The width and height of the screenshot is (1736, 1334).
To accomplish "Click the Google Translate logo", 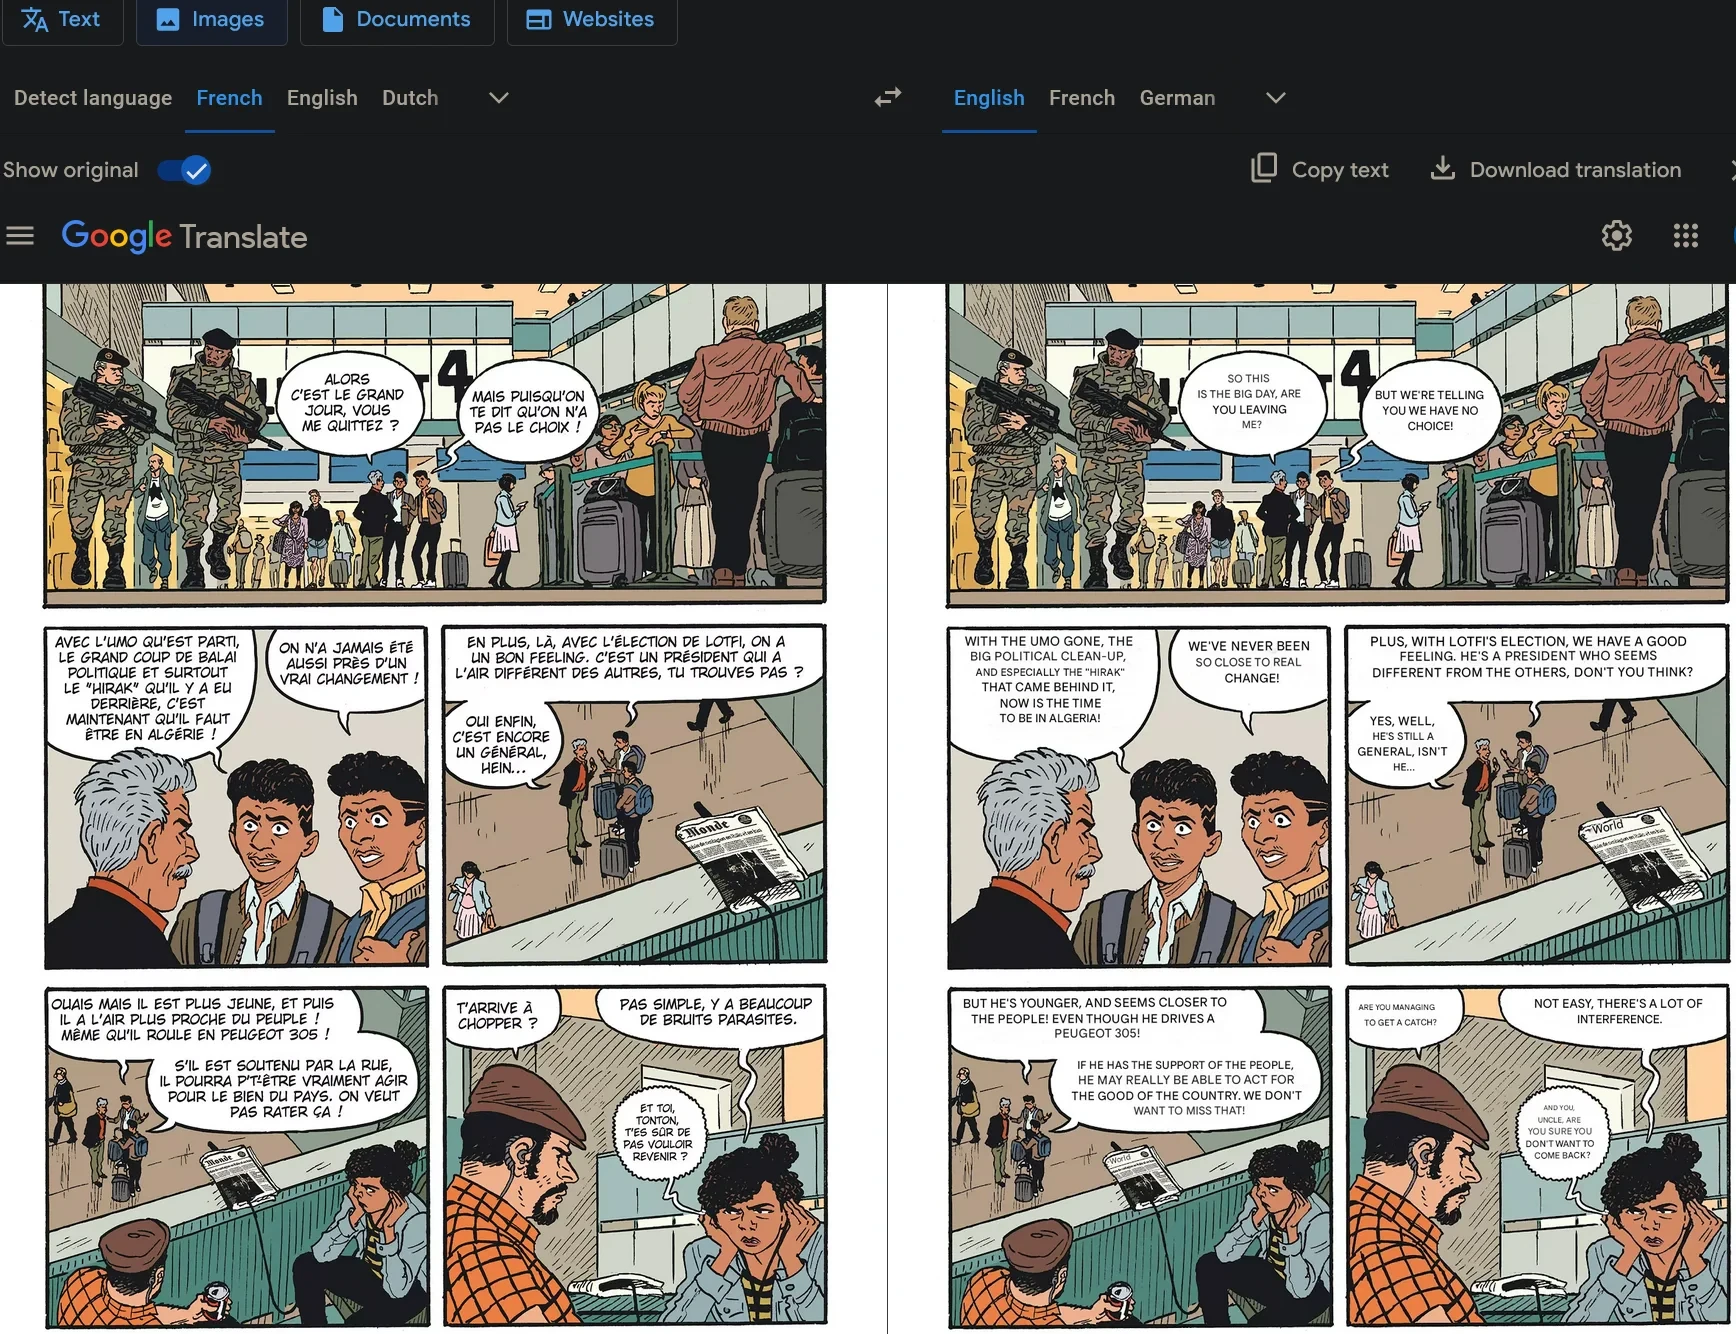I will [x=184, y=236].
